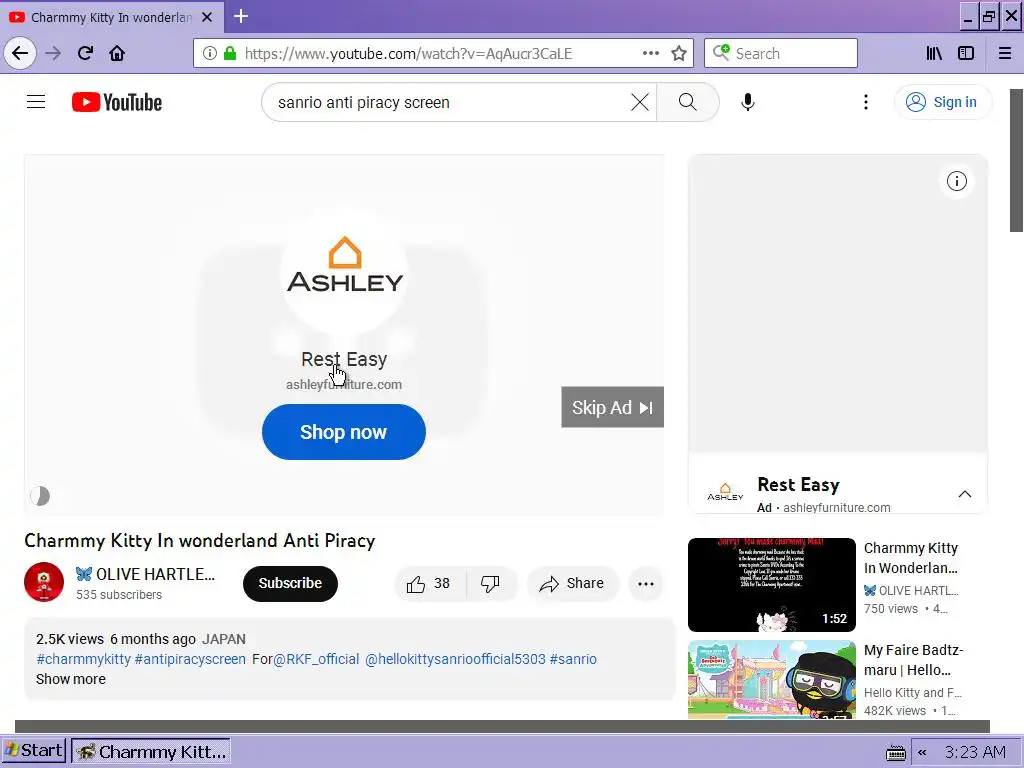Expand the description with Show more
This screenshot has height=768, width=1024.
pos(71,679)
